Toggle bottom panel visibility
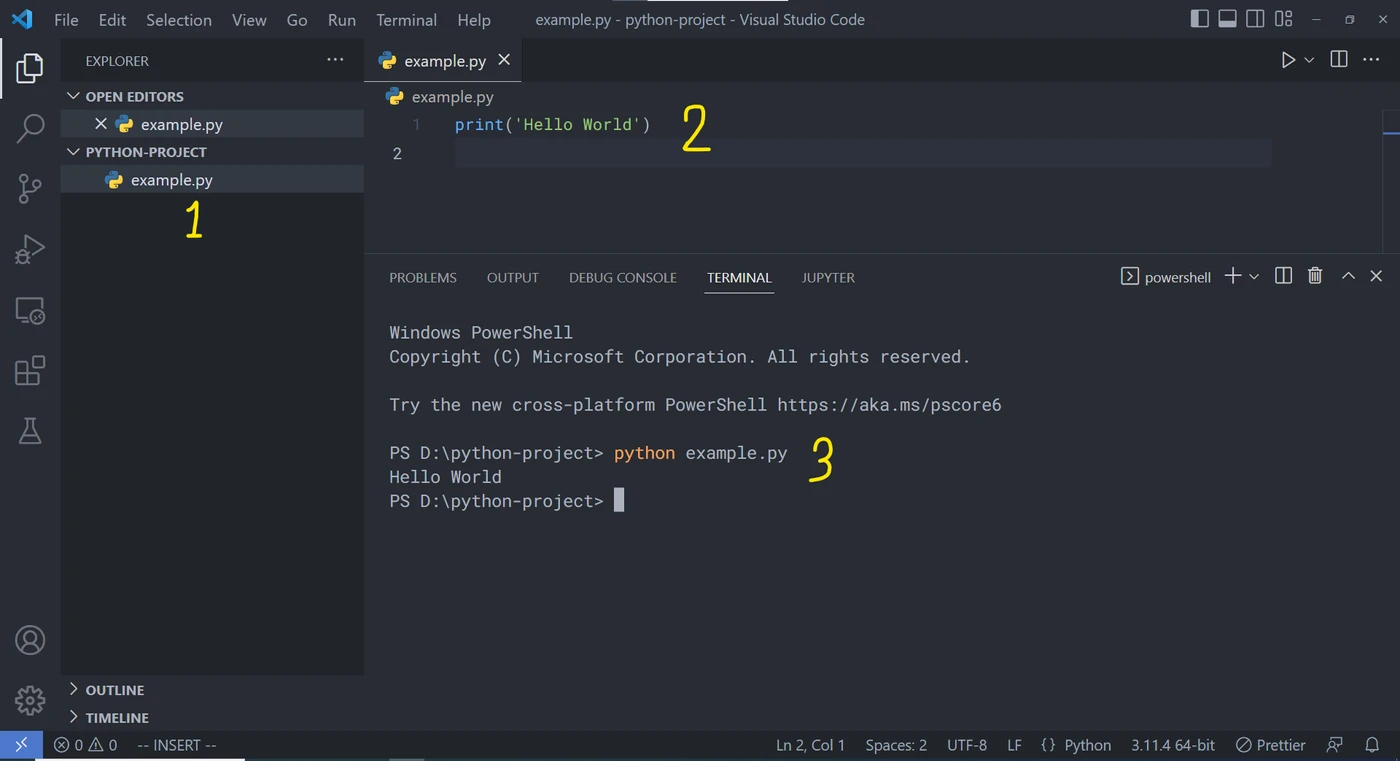The image size is (1400, 761). (x=1228, y=19)
